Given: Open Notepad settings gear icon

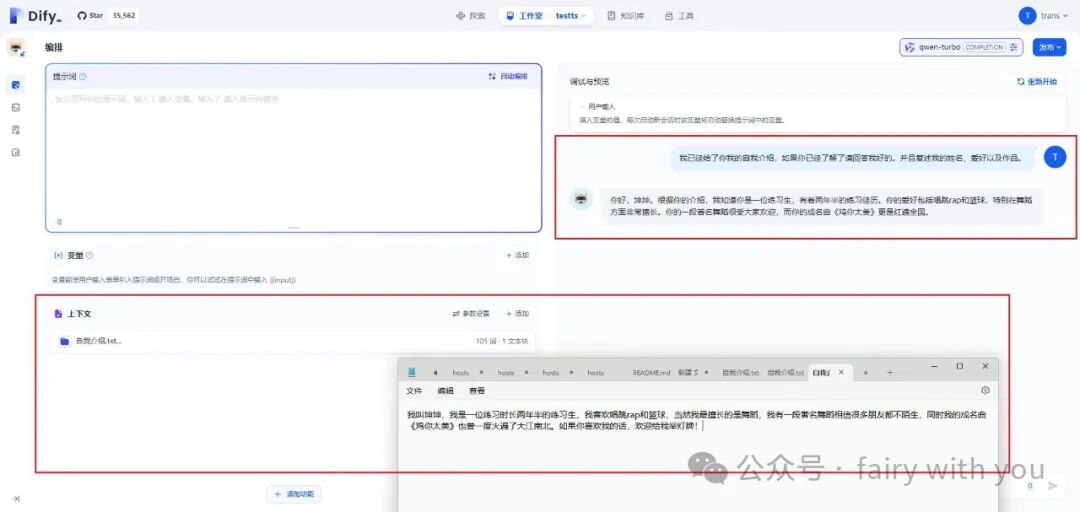Looking at the screenshot, I should click(985, 390).
